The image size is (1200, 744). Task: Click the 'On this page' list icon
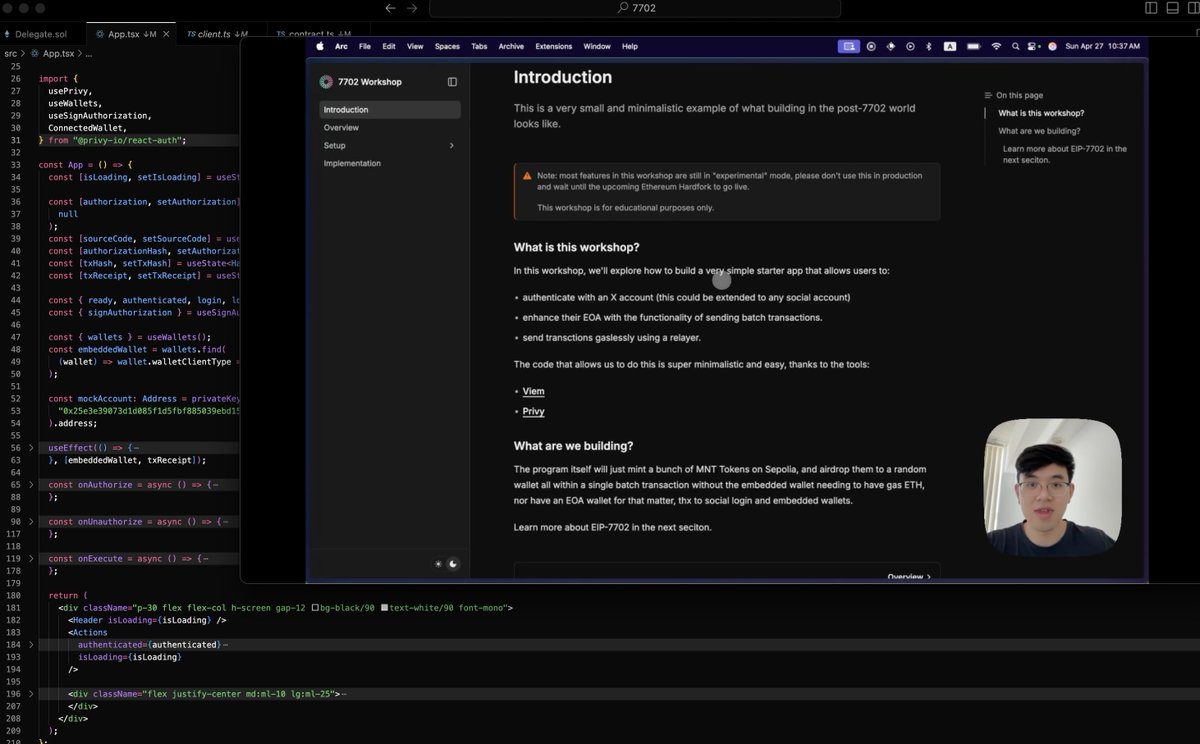pos(988,96)
